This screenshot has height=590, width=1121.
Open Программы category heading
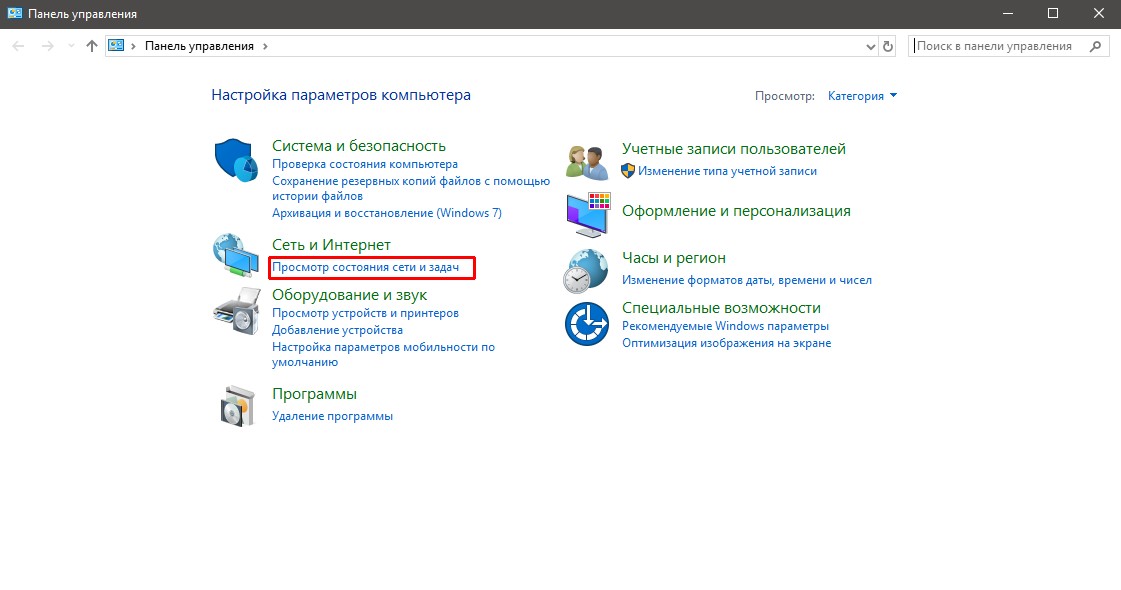pyautogui.click(x=314, y=394)
